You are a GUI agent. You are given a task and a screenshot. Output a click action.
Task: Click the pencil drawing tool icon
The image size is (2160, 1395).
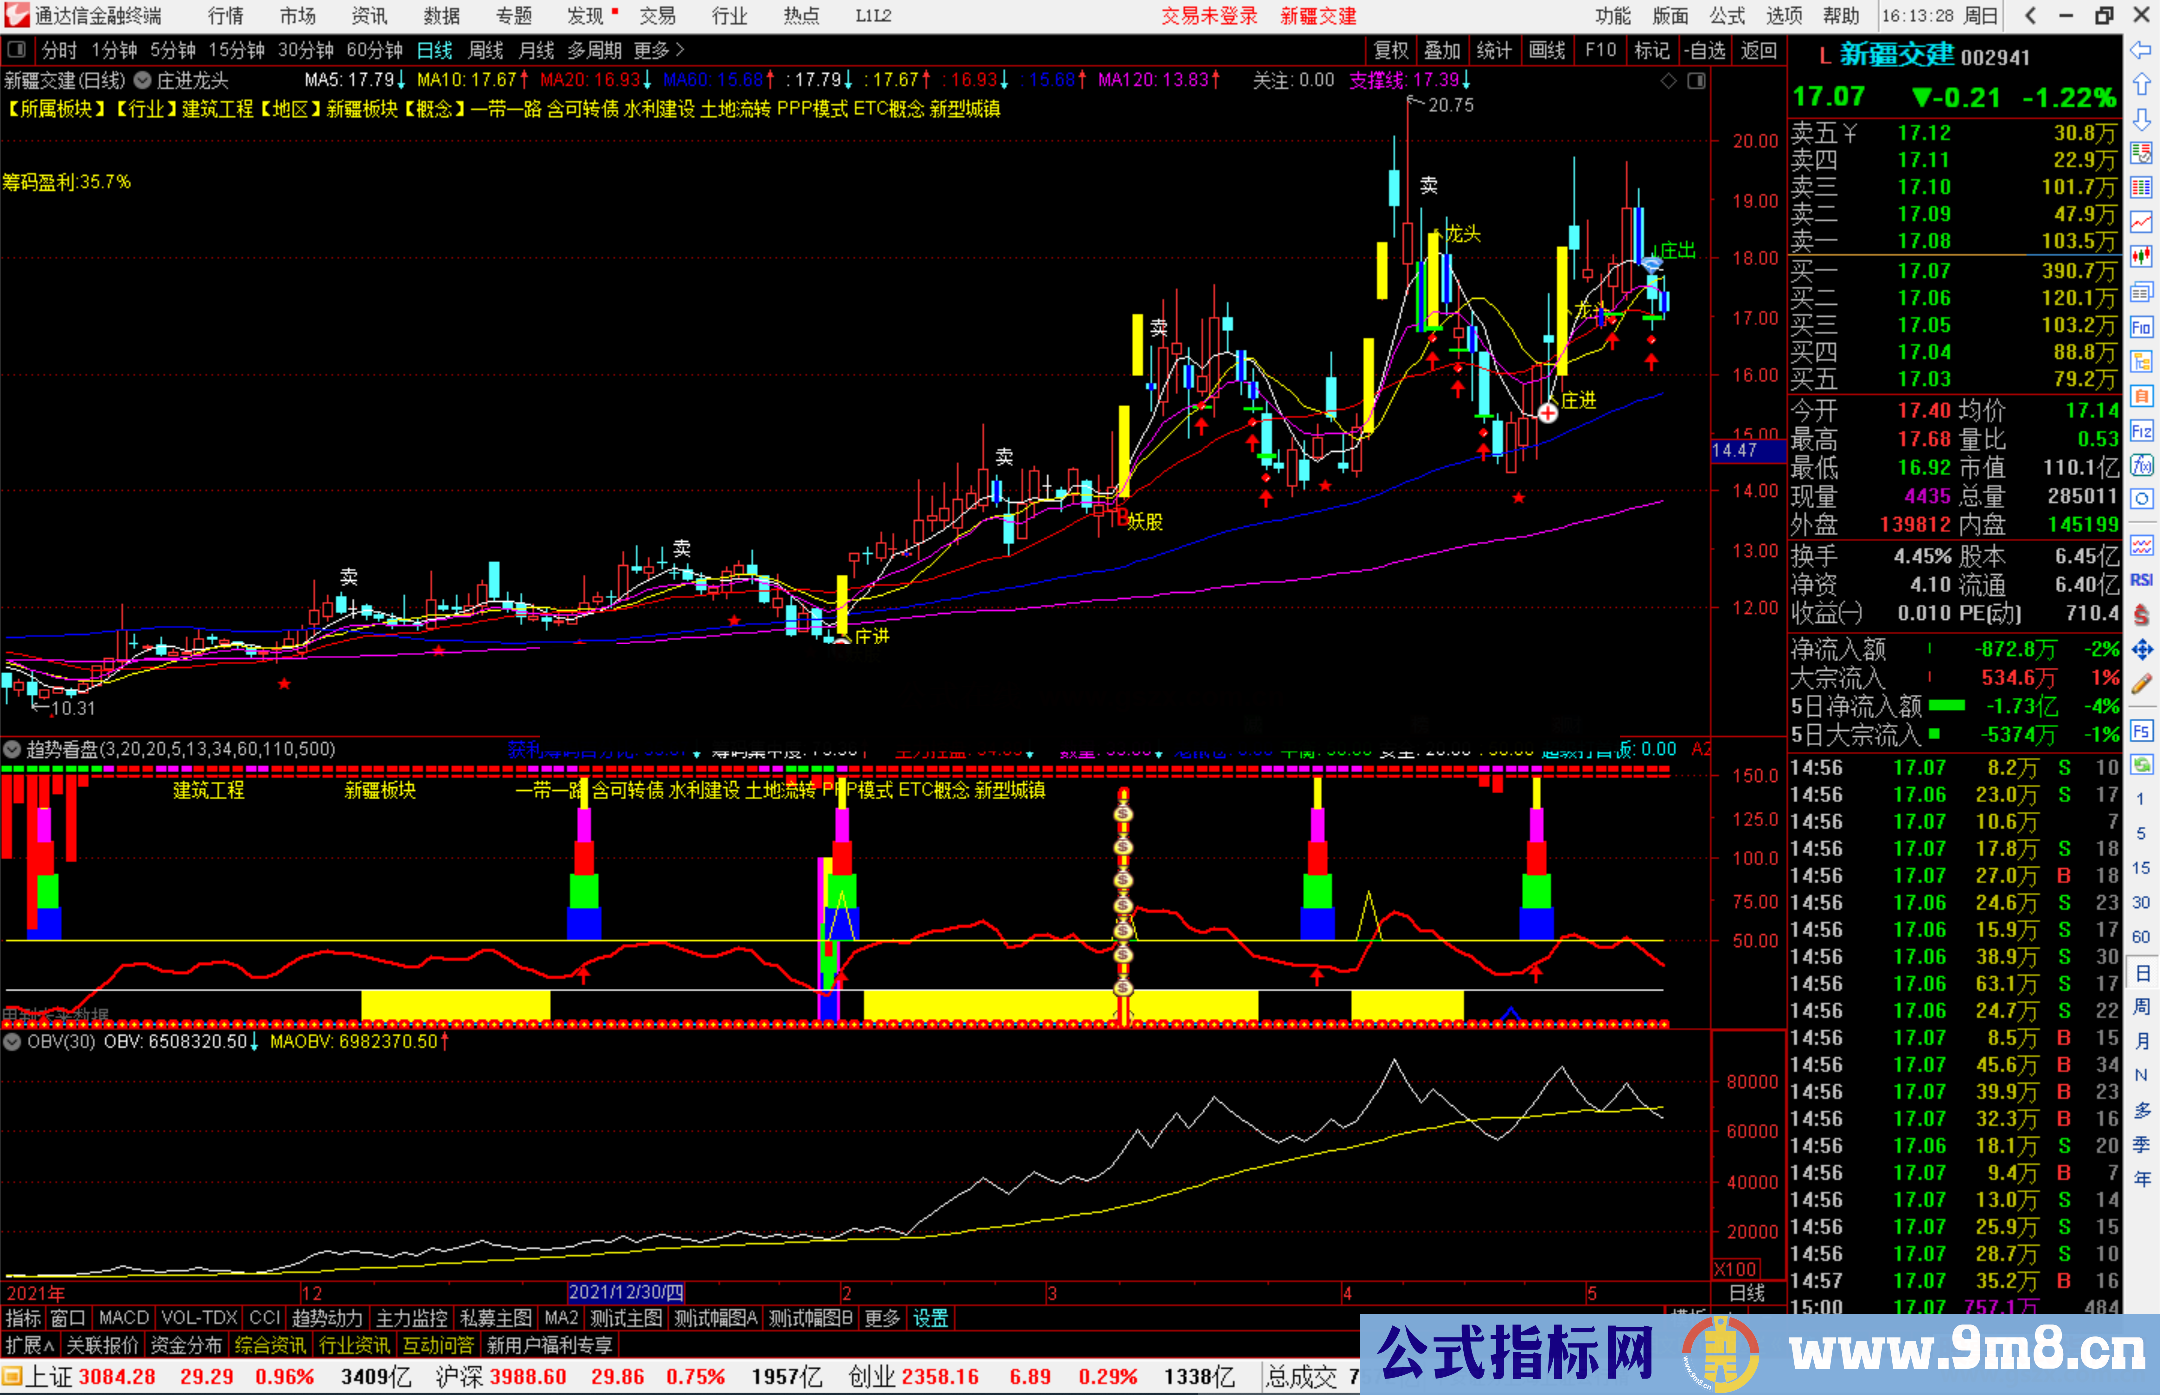(x=2141, y=685)
